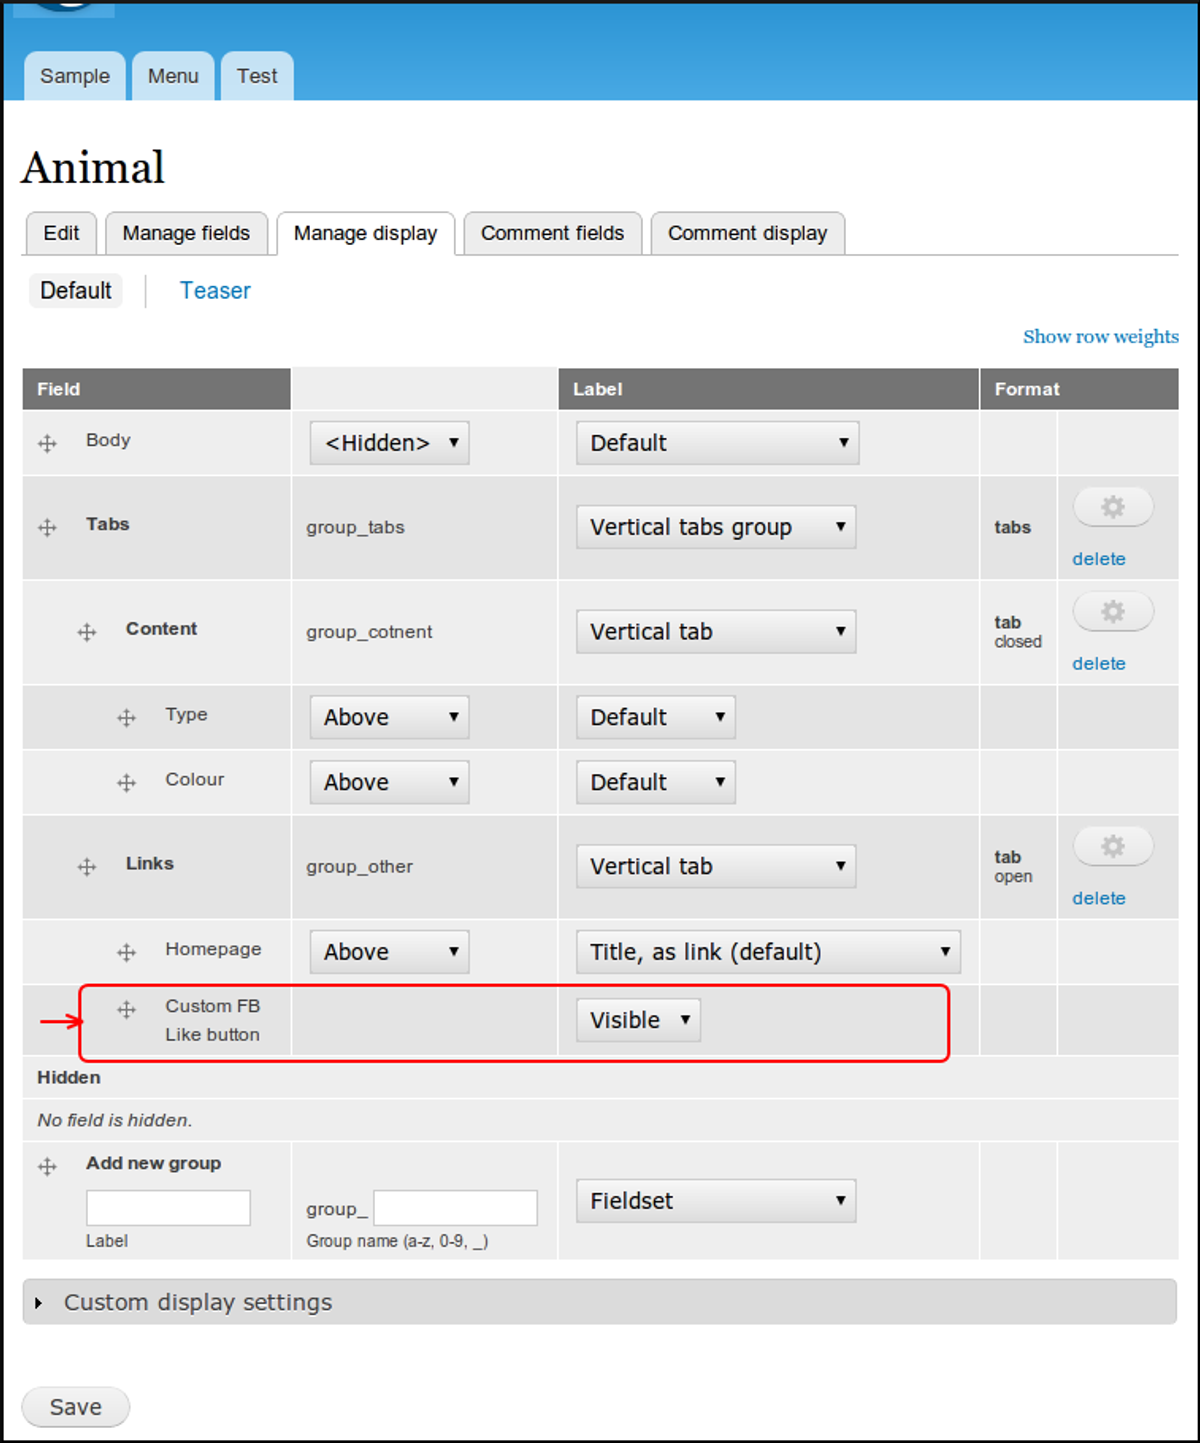Click Show row weights link
The height and width of the screenshot is (1443, 1200).
click(1101, 337)
